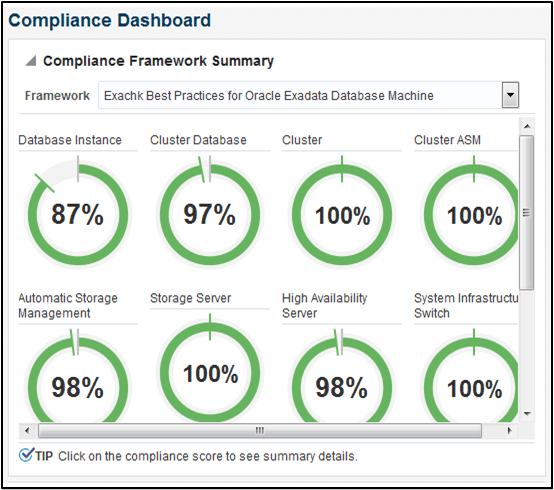Click the TIP checkmark icon

(x=26, y=455)
